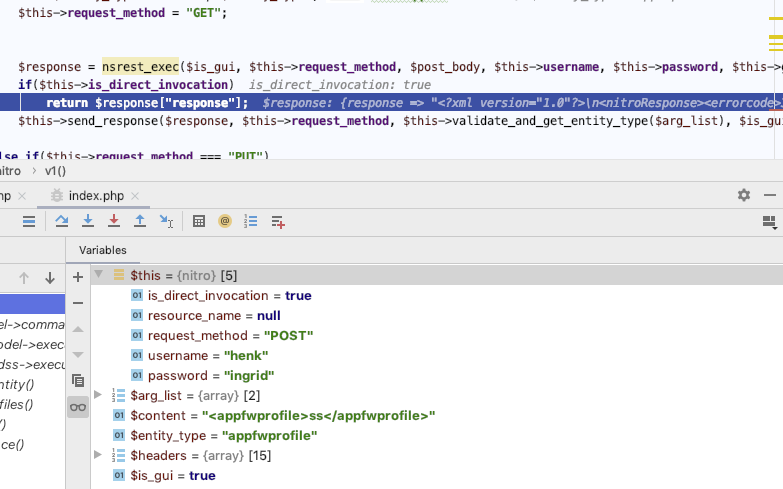Click the Remove Watch minus button

[x=78, y=302]
